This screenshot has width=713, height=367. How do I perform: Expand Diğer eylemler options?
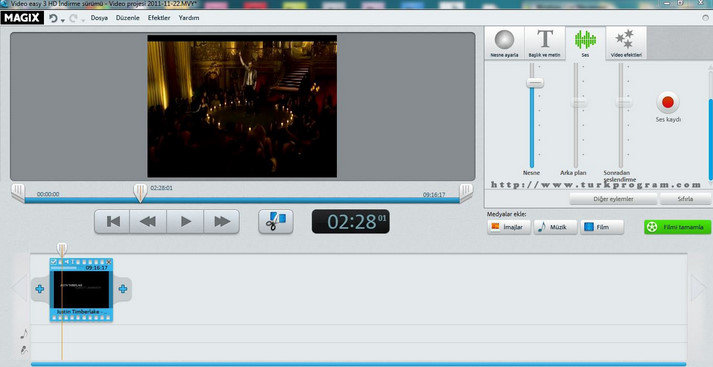coord(613,199)
